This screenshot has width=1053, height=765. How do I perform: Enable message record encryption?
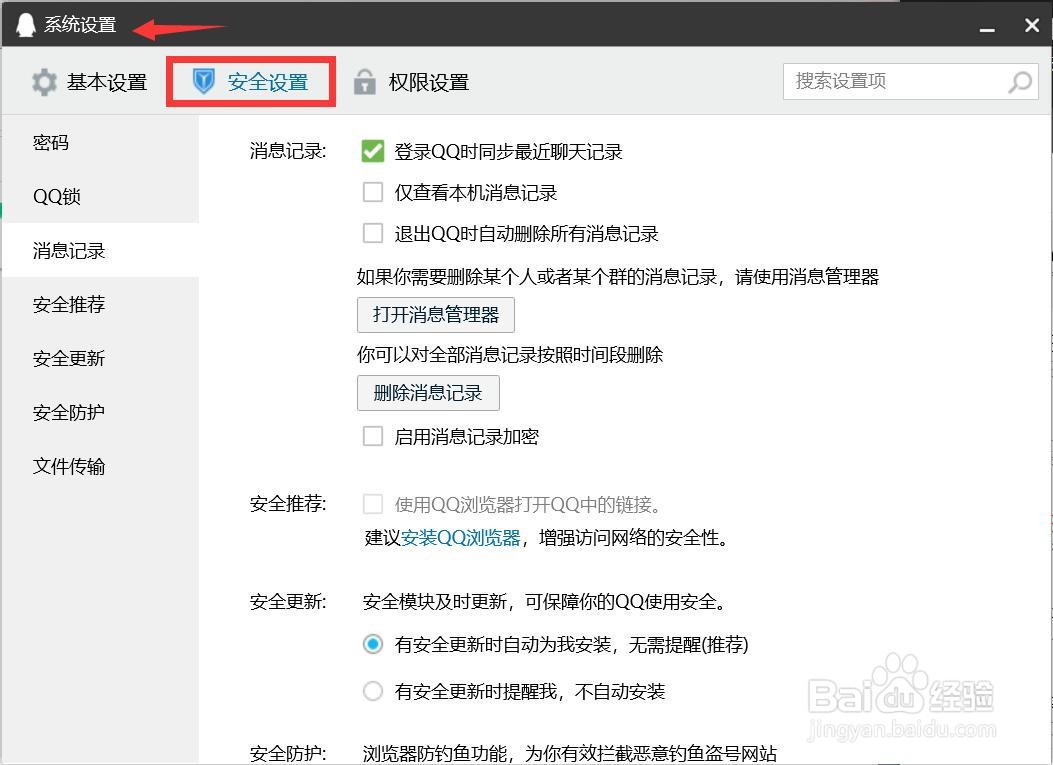point(373,435)
